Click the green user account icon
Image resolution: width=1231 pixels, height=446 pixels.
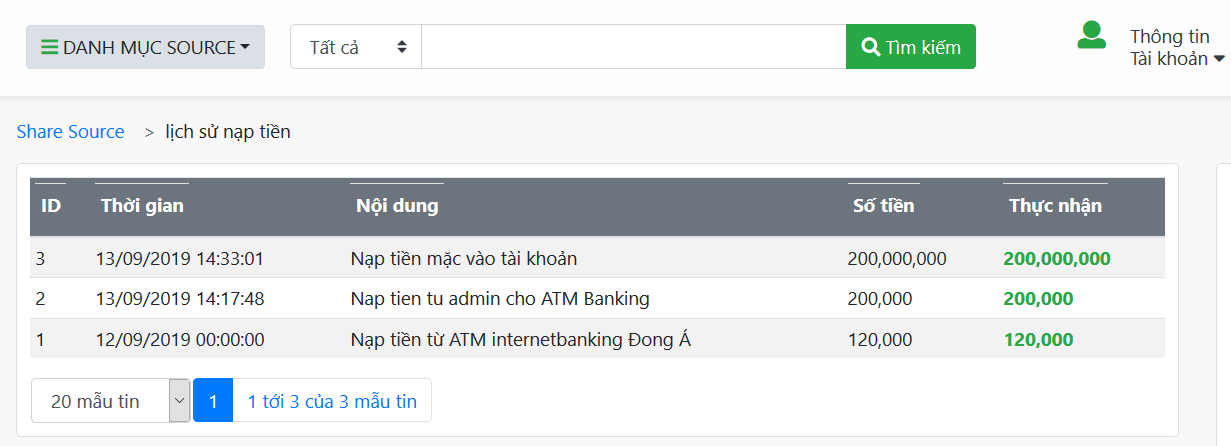coord(1091,35)
